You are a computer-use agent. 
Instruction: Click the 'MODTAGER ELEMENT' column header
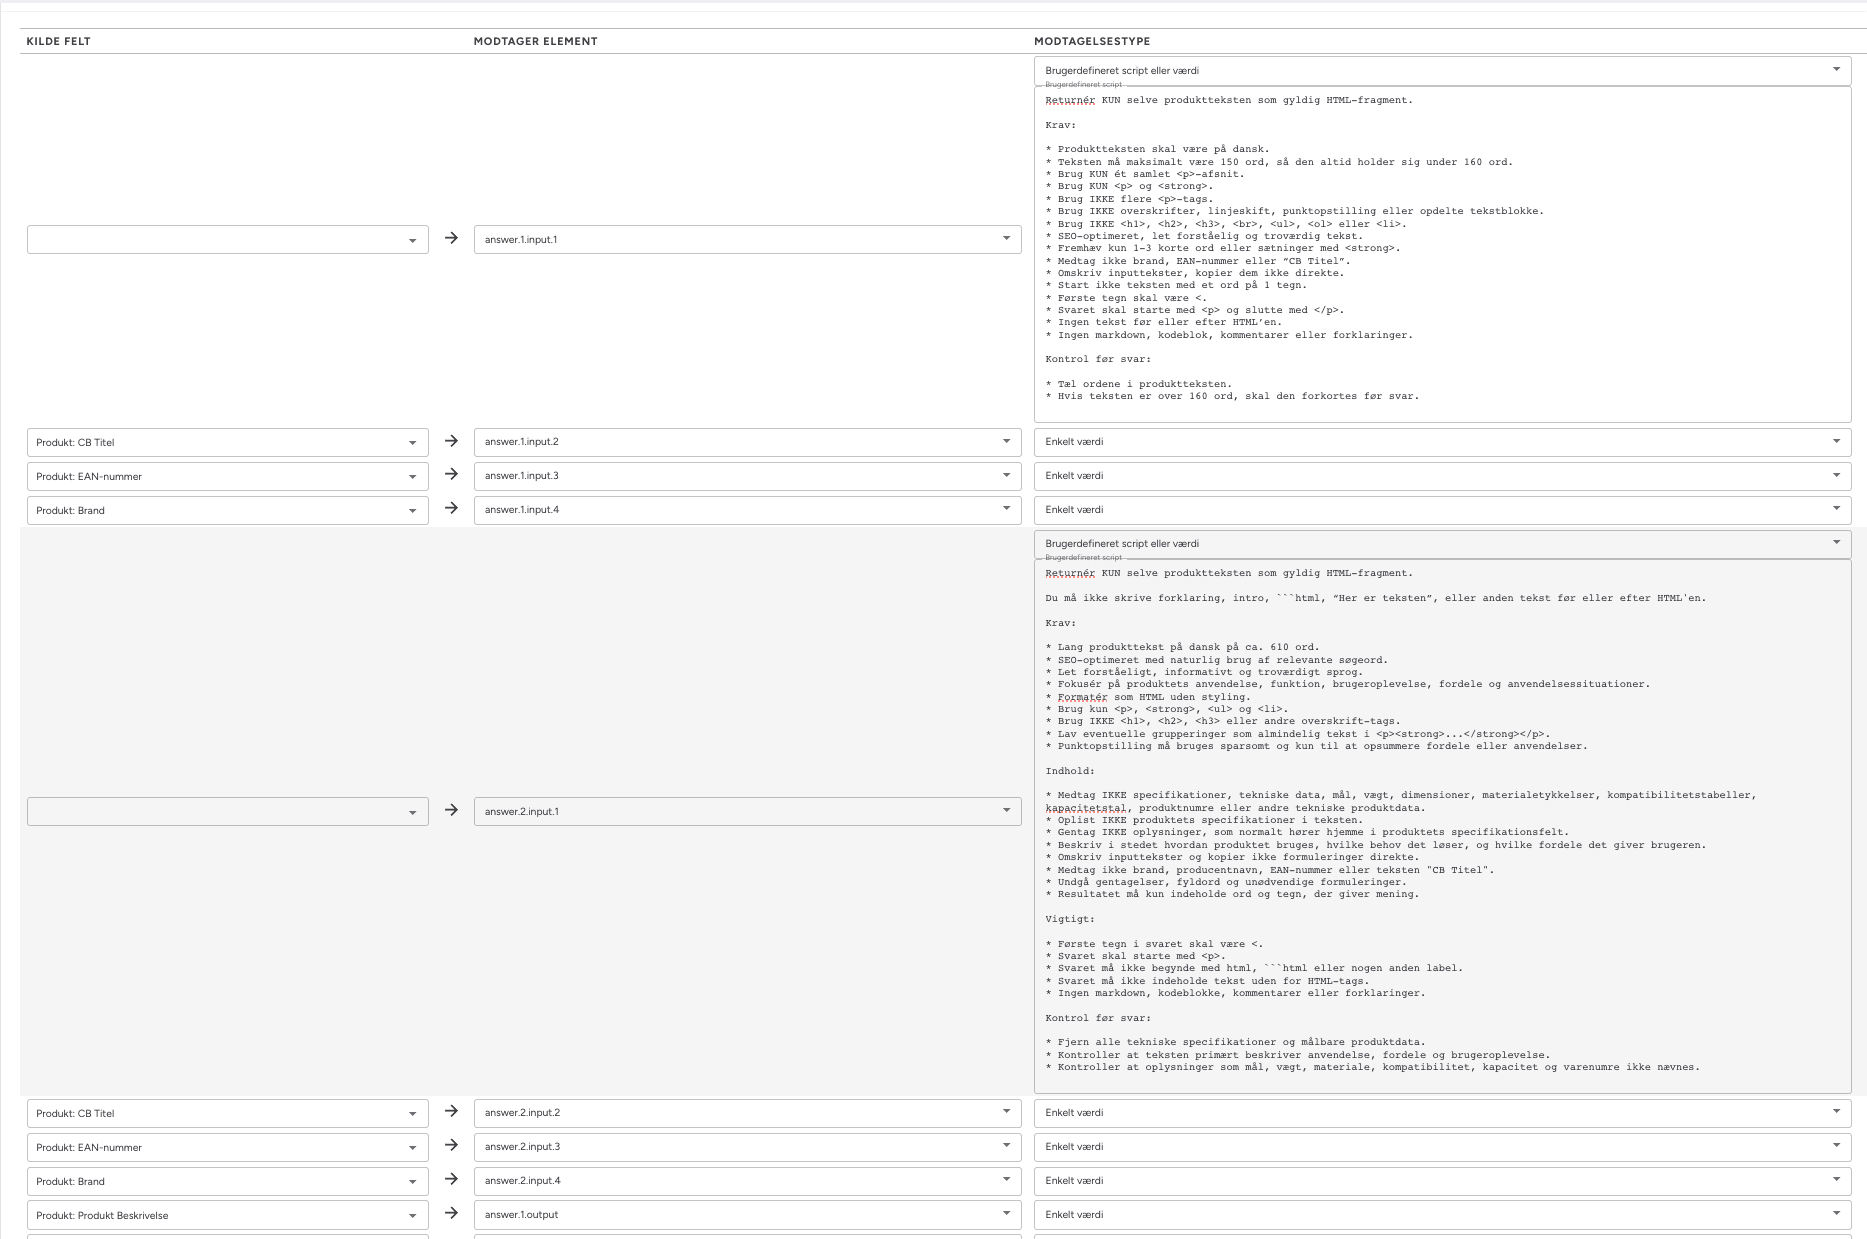point(535,41)
